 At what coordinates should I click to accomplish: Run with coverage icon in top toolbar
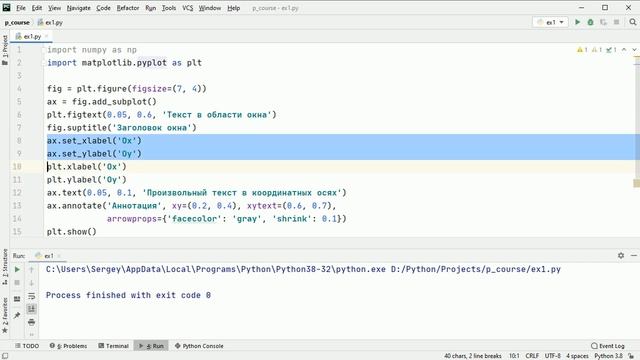pyautogui.click(x=603, y=22)
